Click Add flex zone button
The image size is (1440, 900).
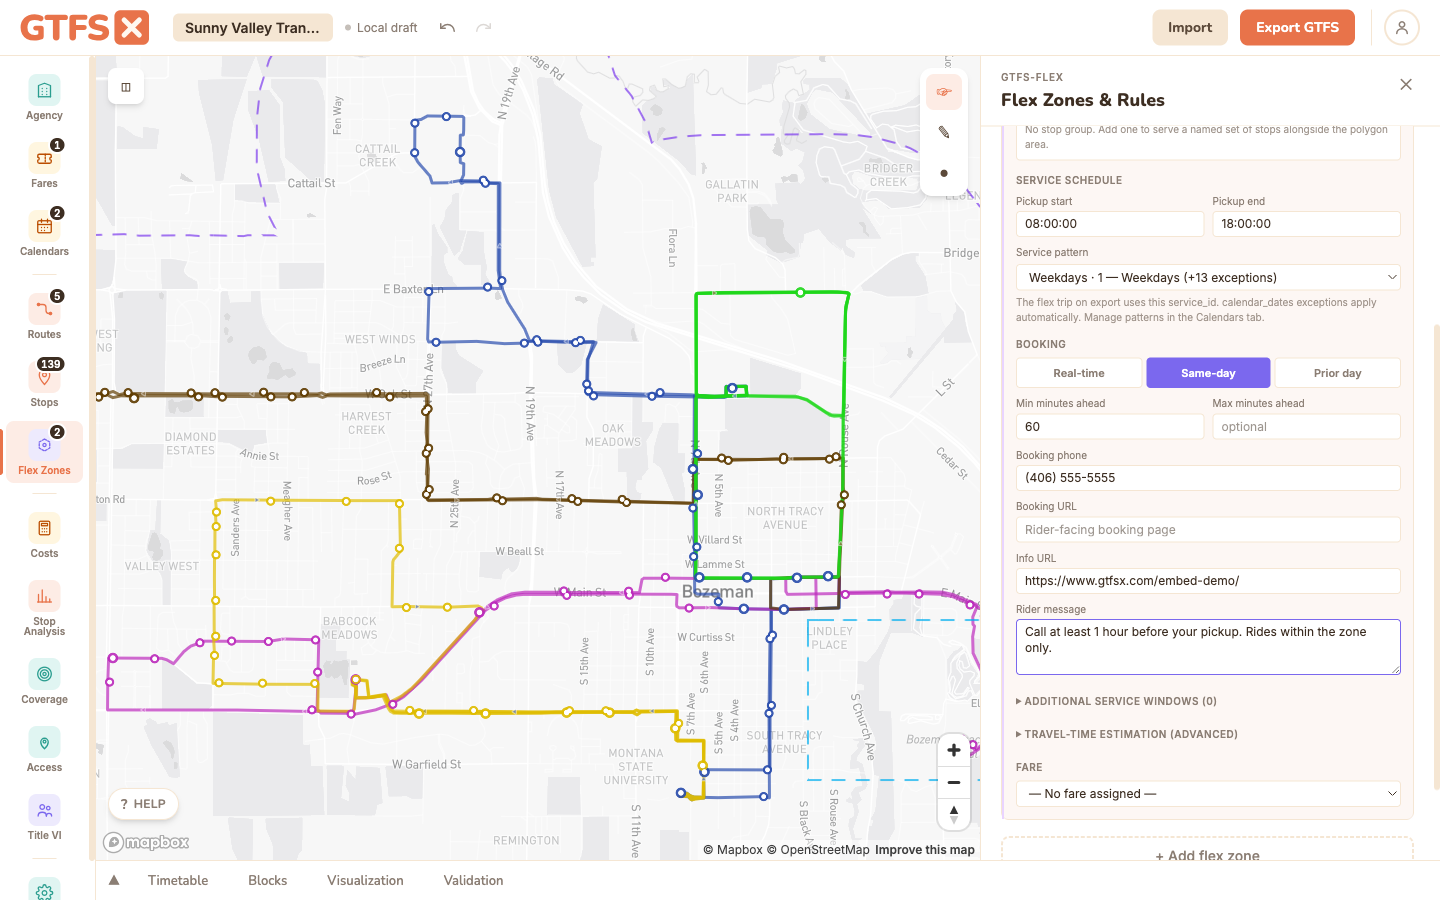click(x=1207, y=855)
